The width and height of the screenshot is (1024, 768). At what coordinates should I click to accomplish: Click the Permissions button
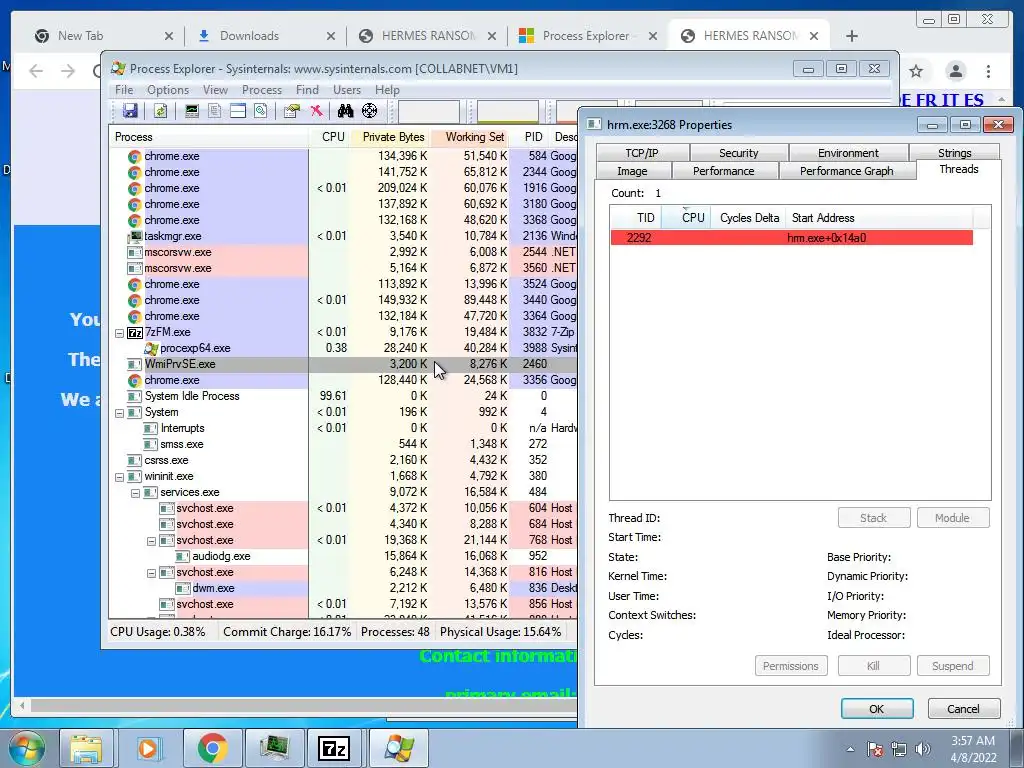click(791, 665)
